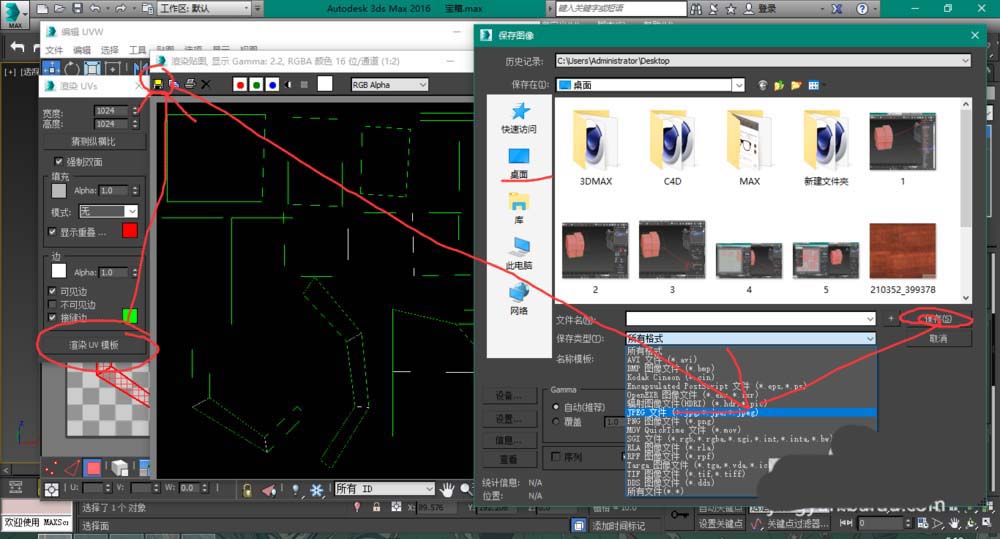Click the red overlap color swatch
The width and height of the screenshot is (1000, 539).
[x=129, y=231]
